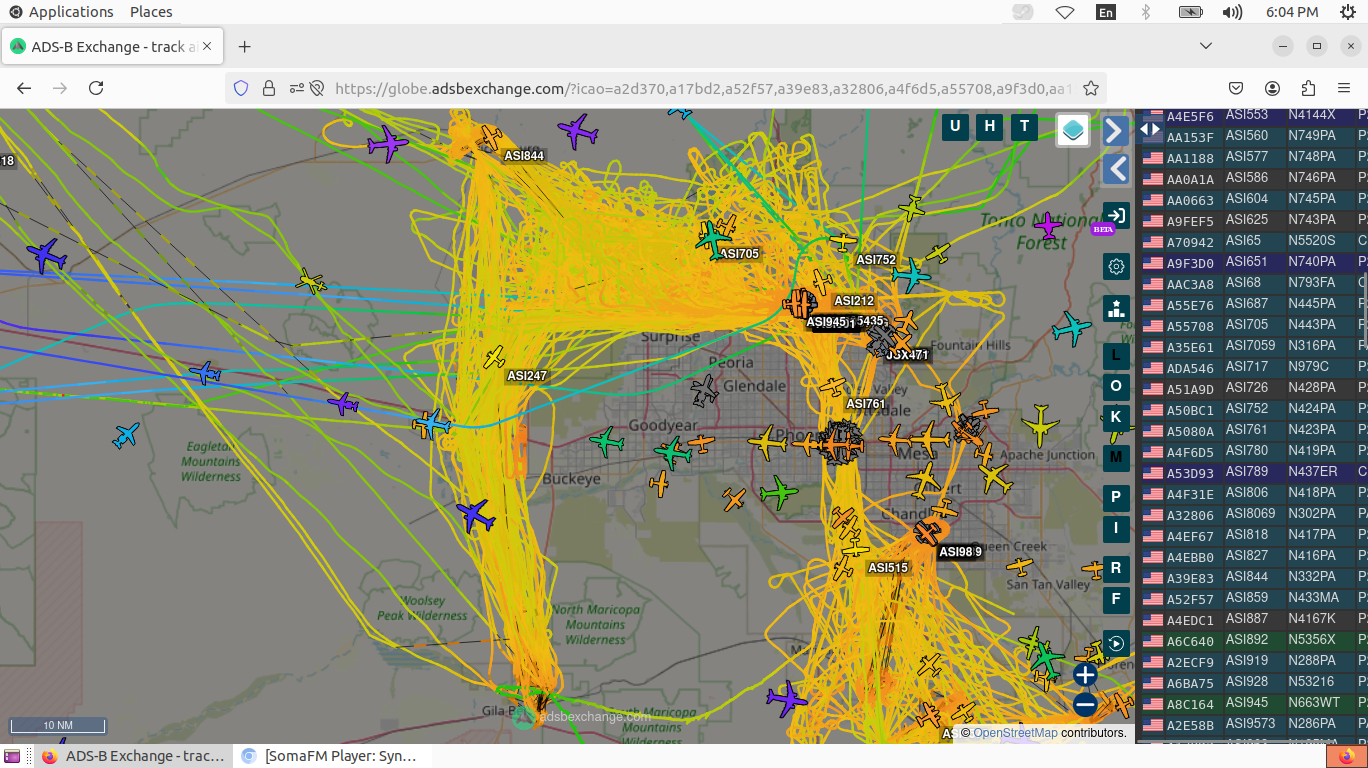
Task: Select table row ASI892 N5356X
Action: pos(1252,641)
